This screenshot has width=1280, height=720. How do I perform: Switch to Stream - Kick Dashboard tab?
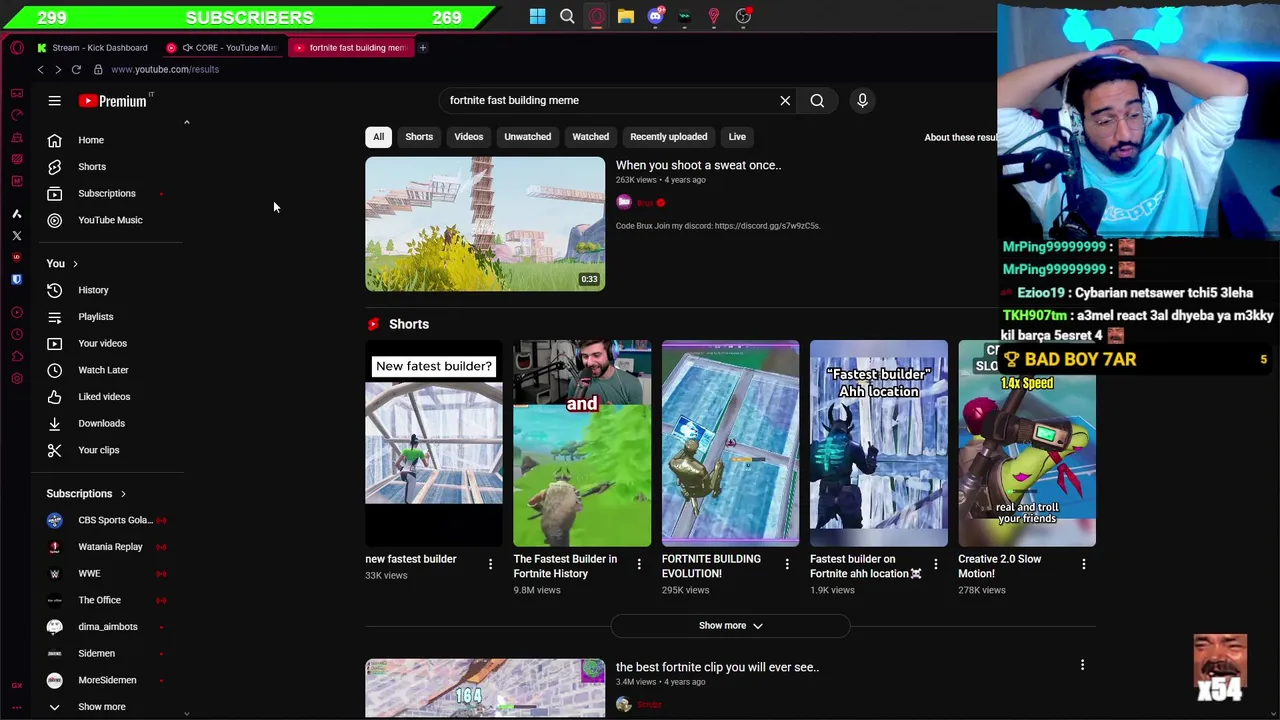pyautogui.click(x=92, y=47)
